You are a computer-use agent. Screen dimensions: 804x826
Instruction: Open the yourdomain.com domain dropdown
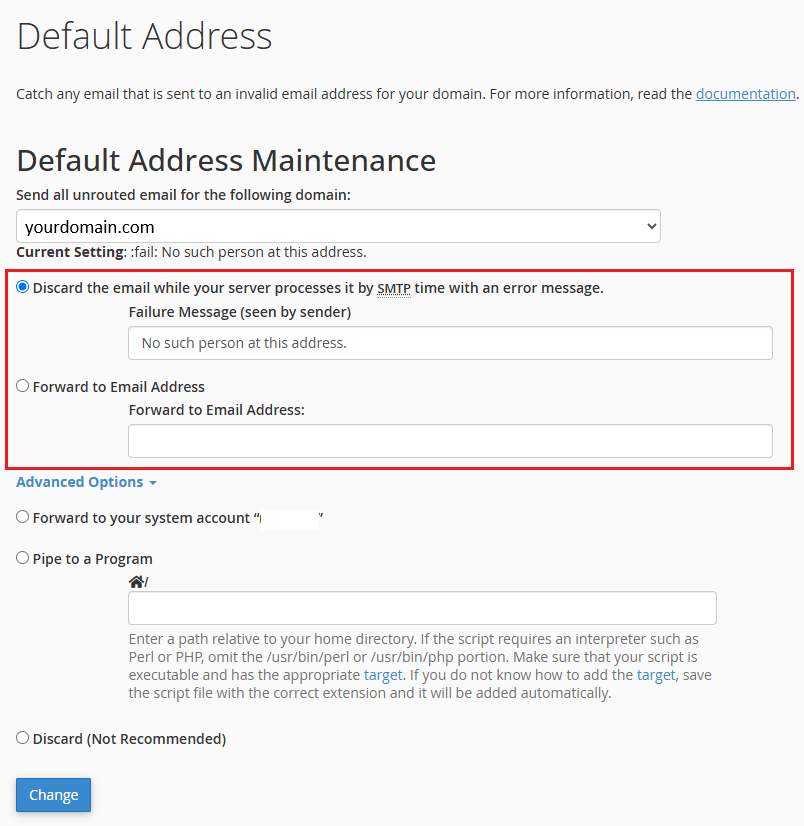click(x=338, y=226)
